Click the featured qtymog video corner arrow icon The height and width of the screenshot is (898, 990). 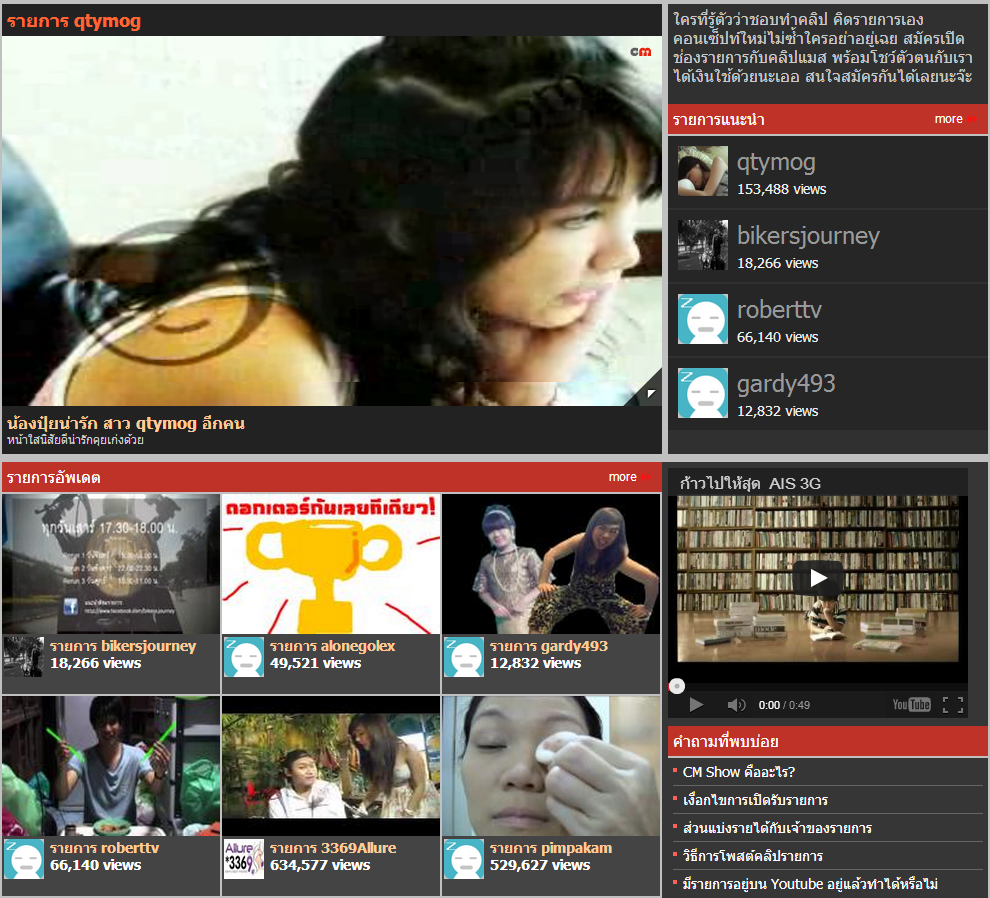pyautogui.click(x=651, y=393)
